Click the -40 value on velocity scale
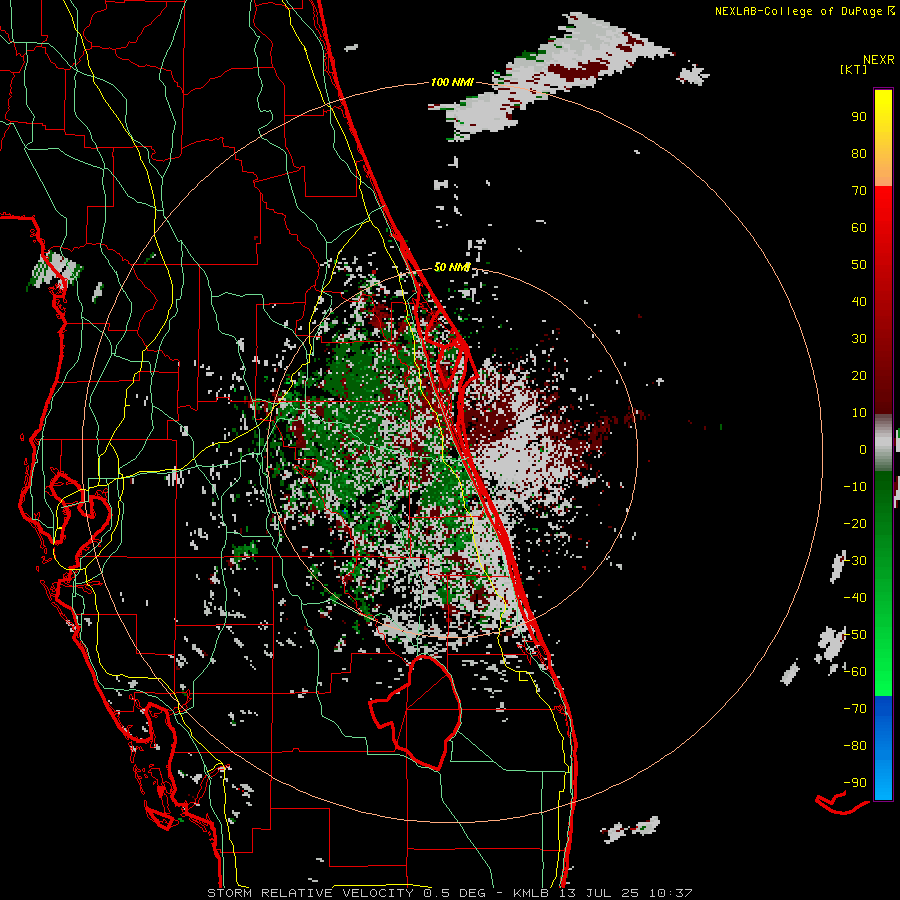 point(855,598)
